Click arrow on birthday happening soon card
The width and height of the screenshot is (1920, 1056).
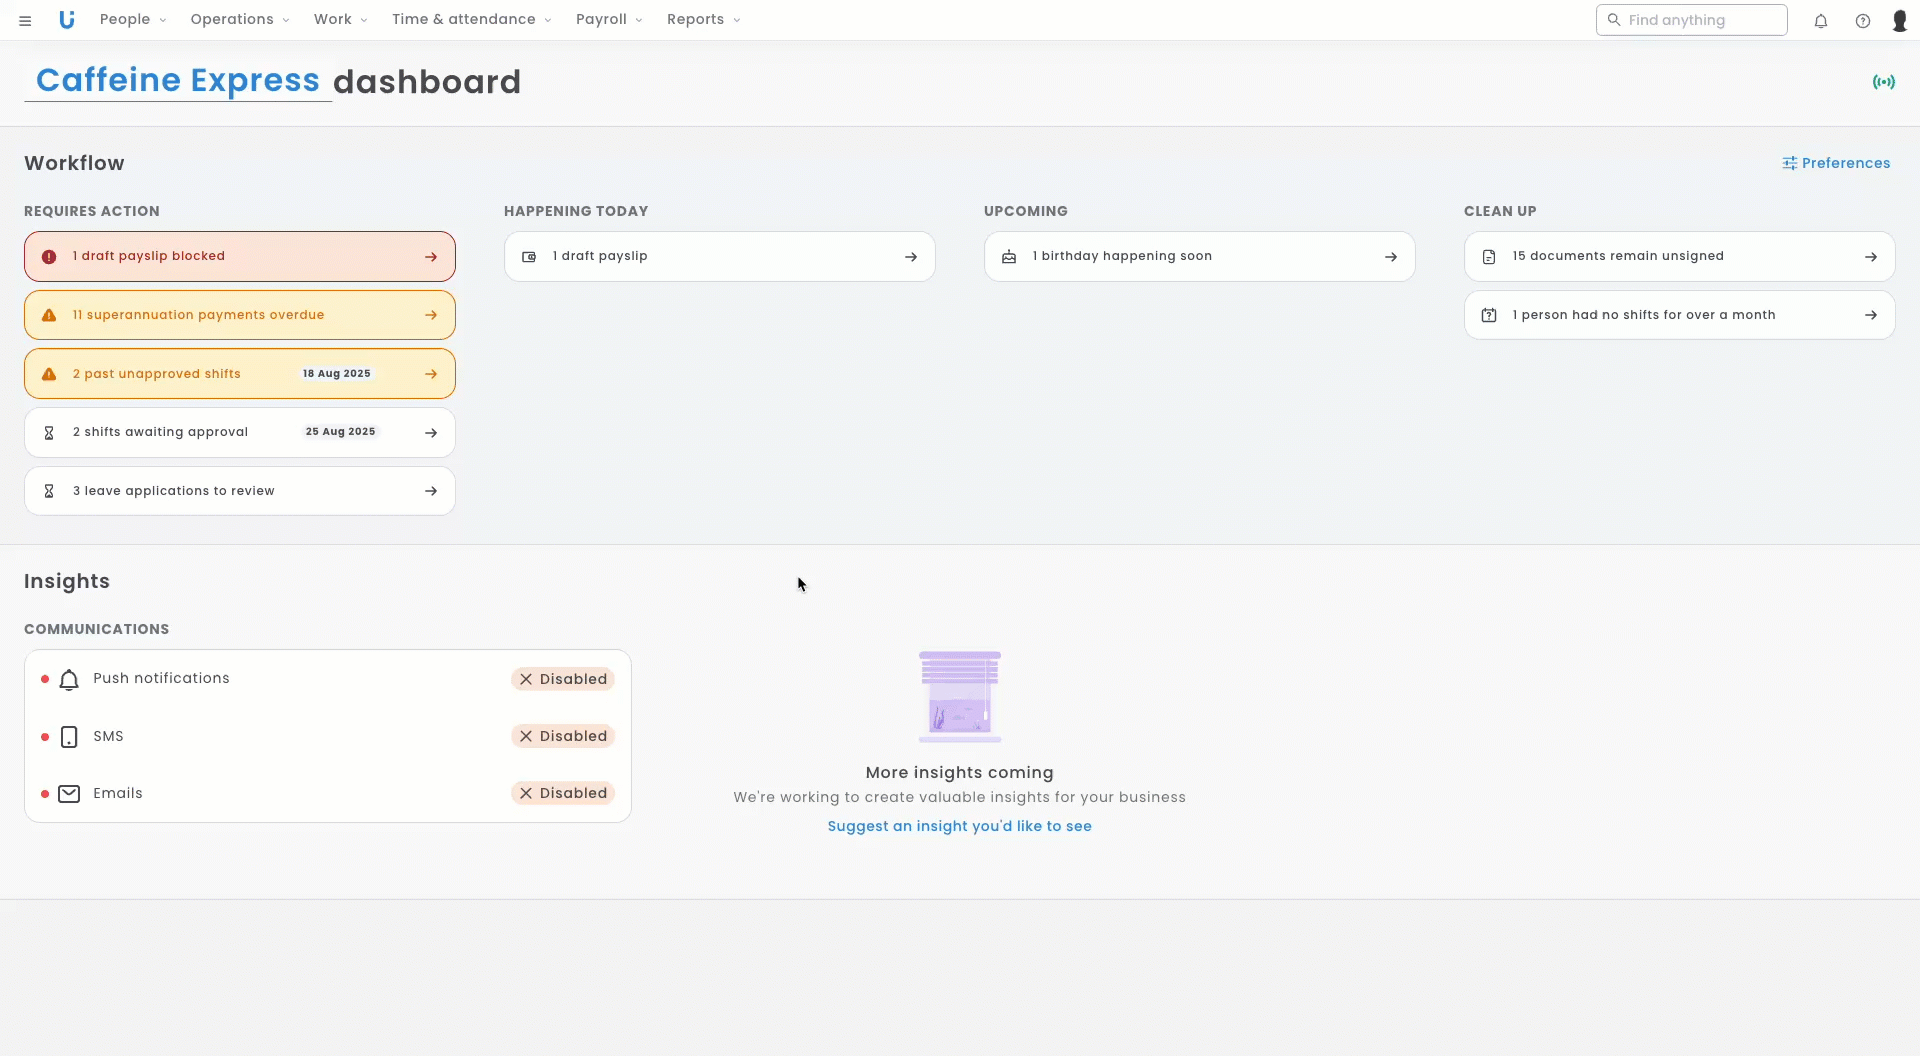[1391, 257]
